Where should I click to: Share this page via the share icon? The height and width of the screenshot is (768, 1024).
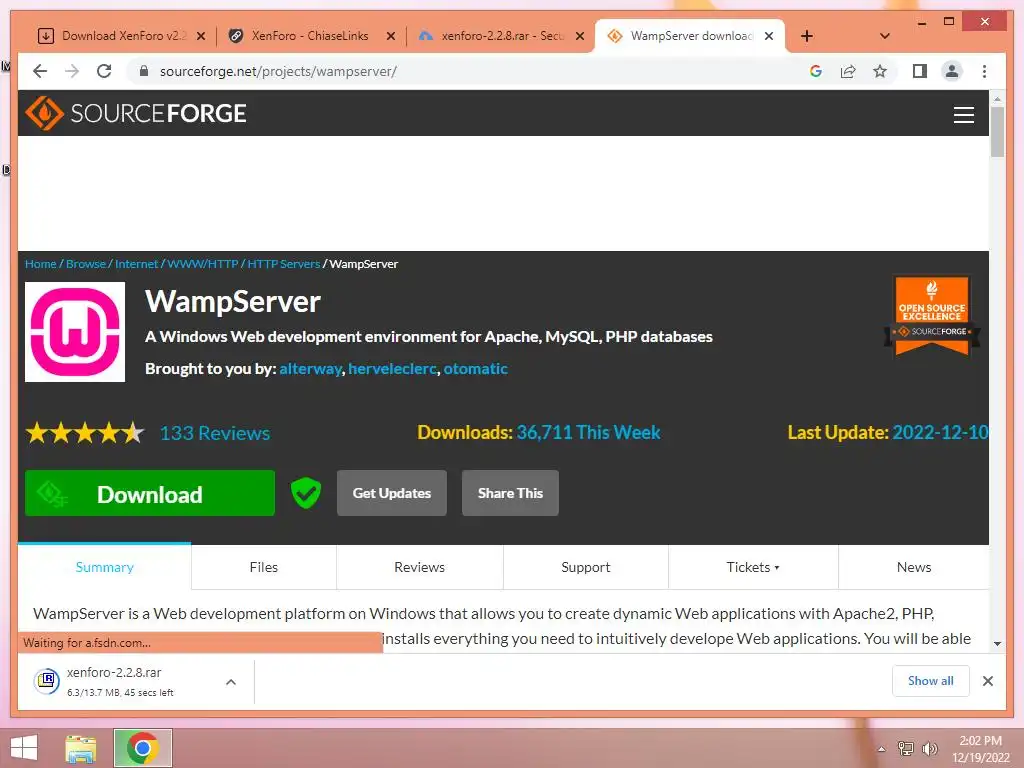[848, 71]
